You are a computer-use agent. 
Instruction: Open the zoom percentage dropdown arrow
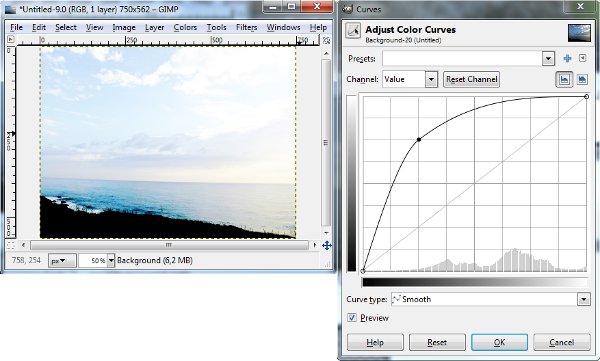coord(111,261)
